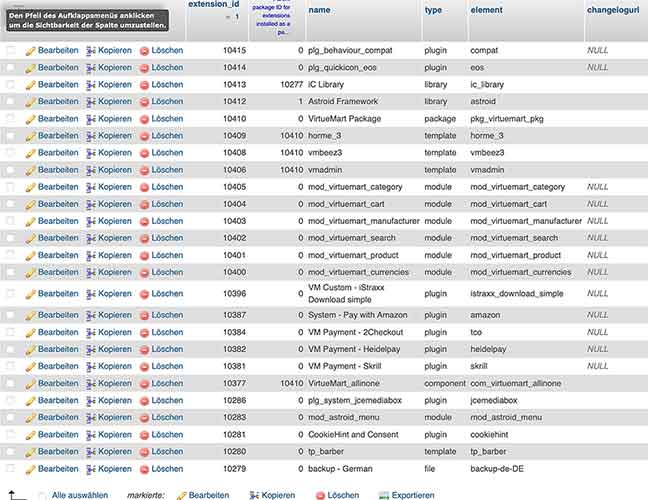Screen dimensions: 648x500
Task: Click pencil icon for mod_virtuemart_product row
Action: (30, 256)
